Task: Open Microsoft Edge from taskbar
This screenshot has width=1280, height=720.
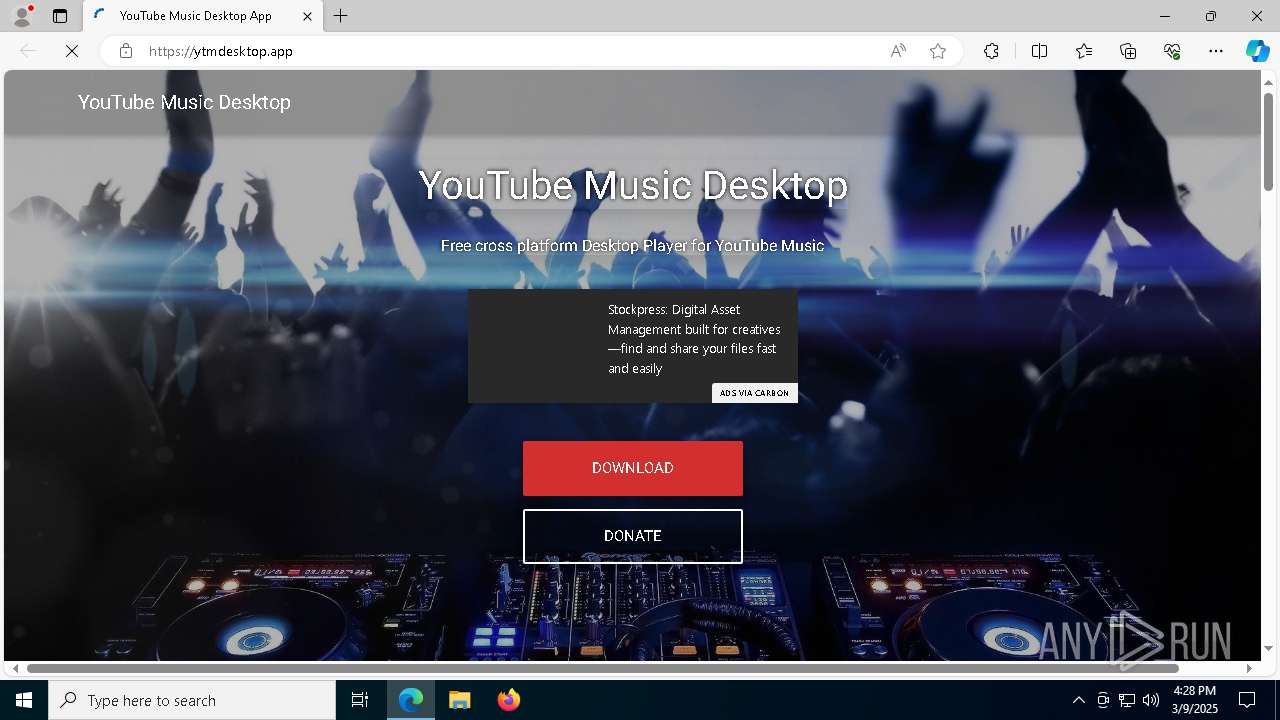Action: [x=411, y=700]
